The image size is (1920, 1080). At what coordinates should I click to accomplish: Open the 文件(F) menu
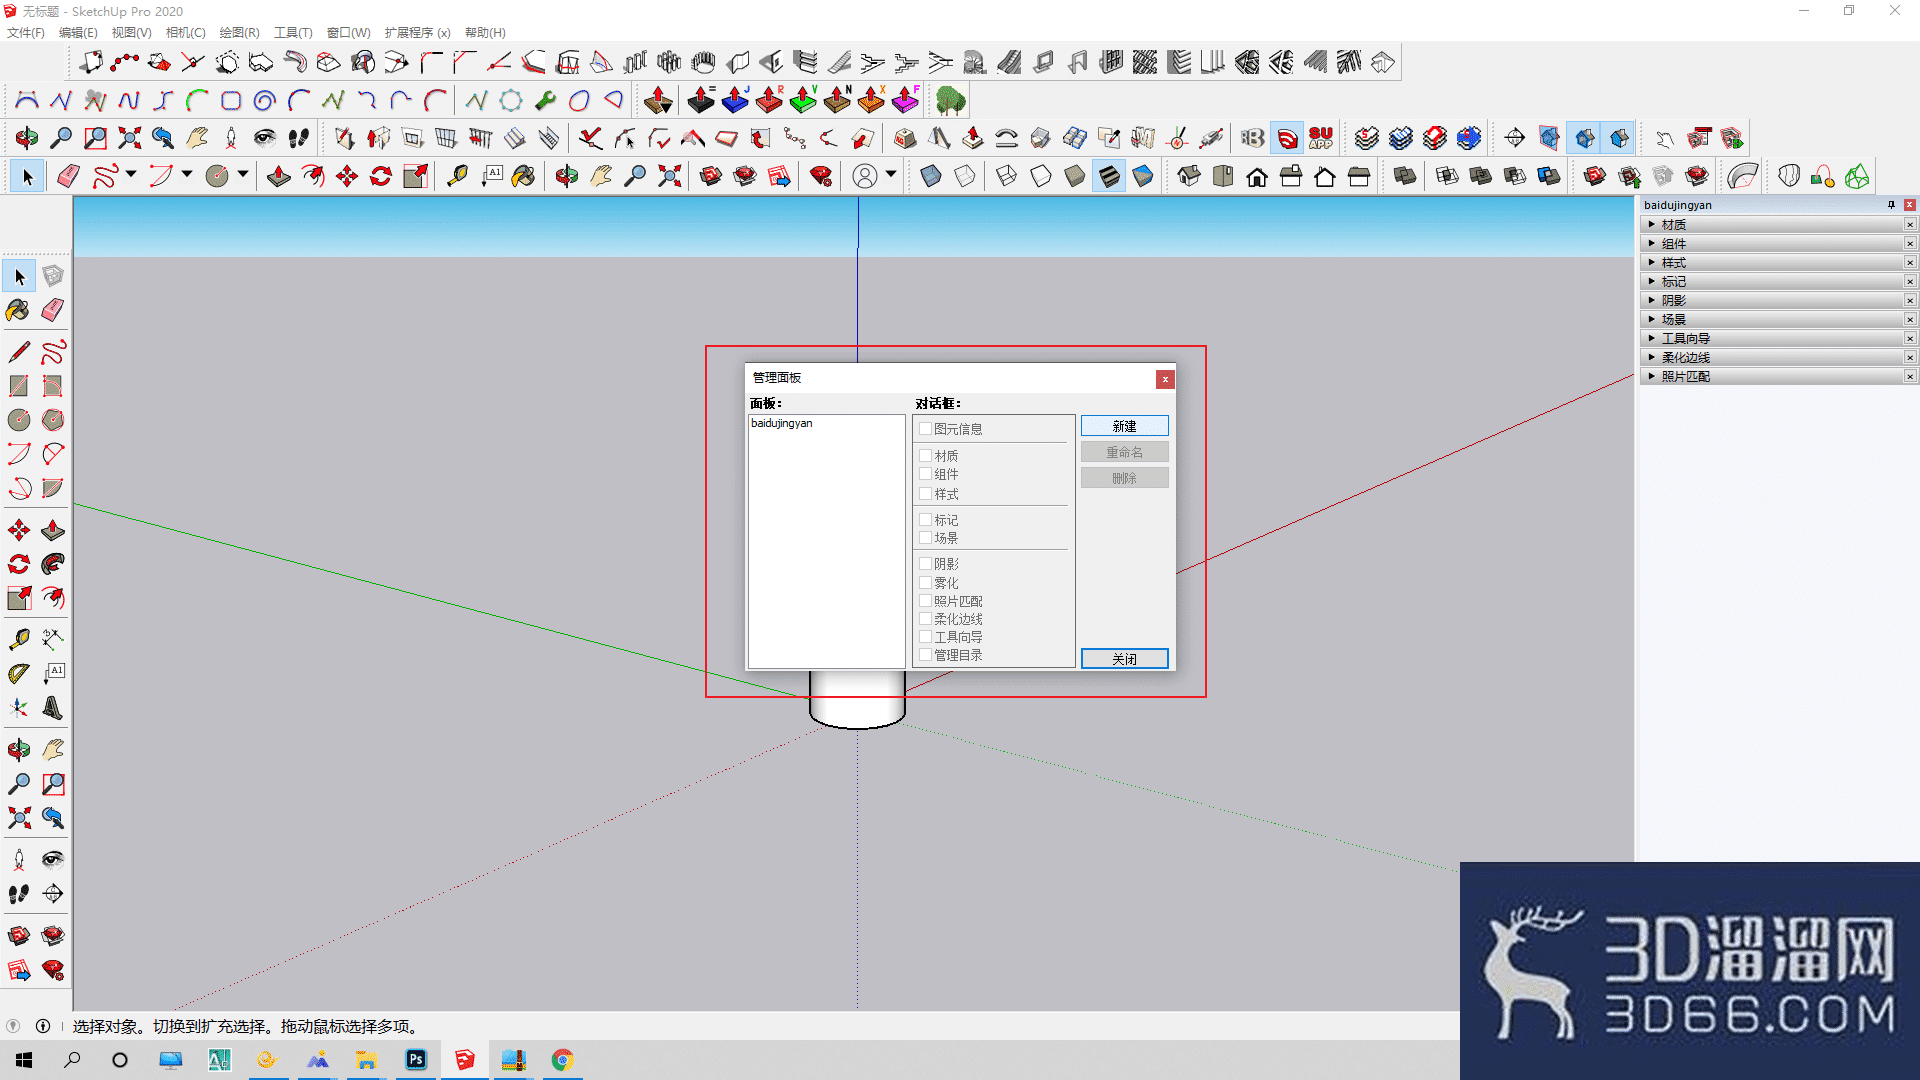(26, 32)
